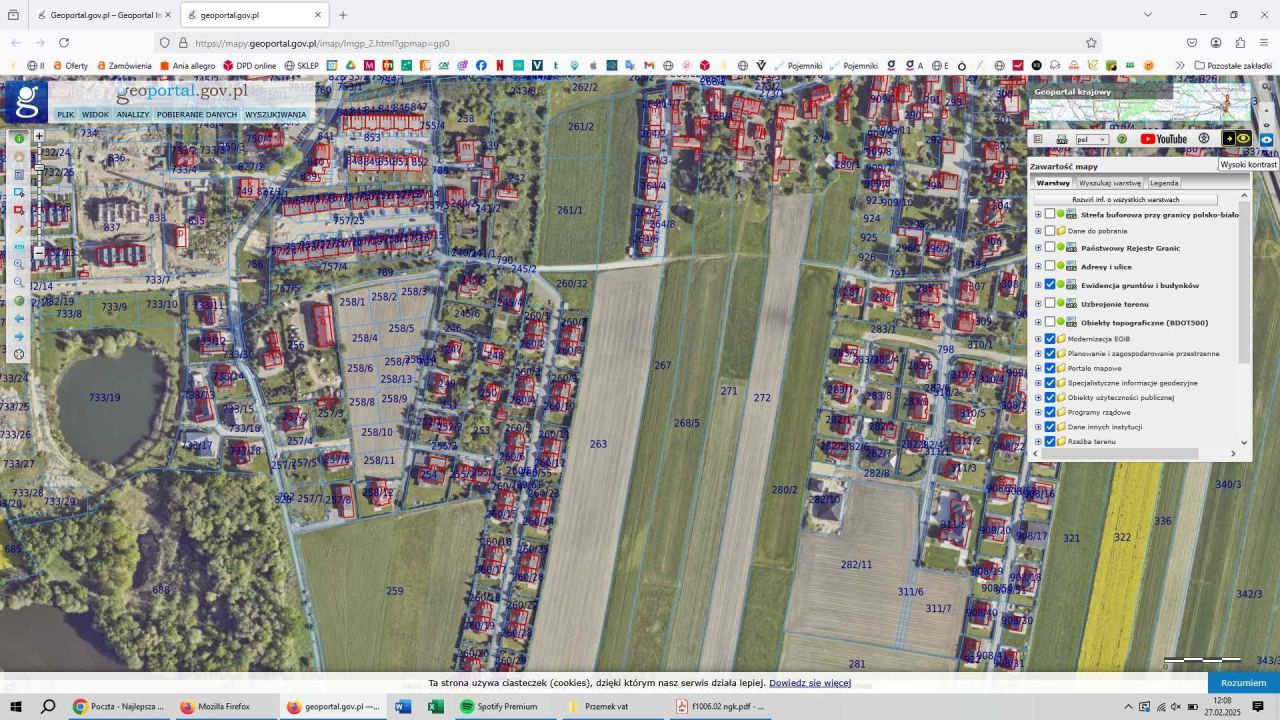
Task: Open the ANALIZY menu
Action: tap(132, 115)
